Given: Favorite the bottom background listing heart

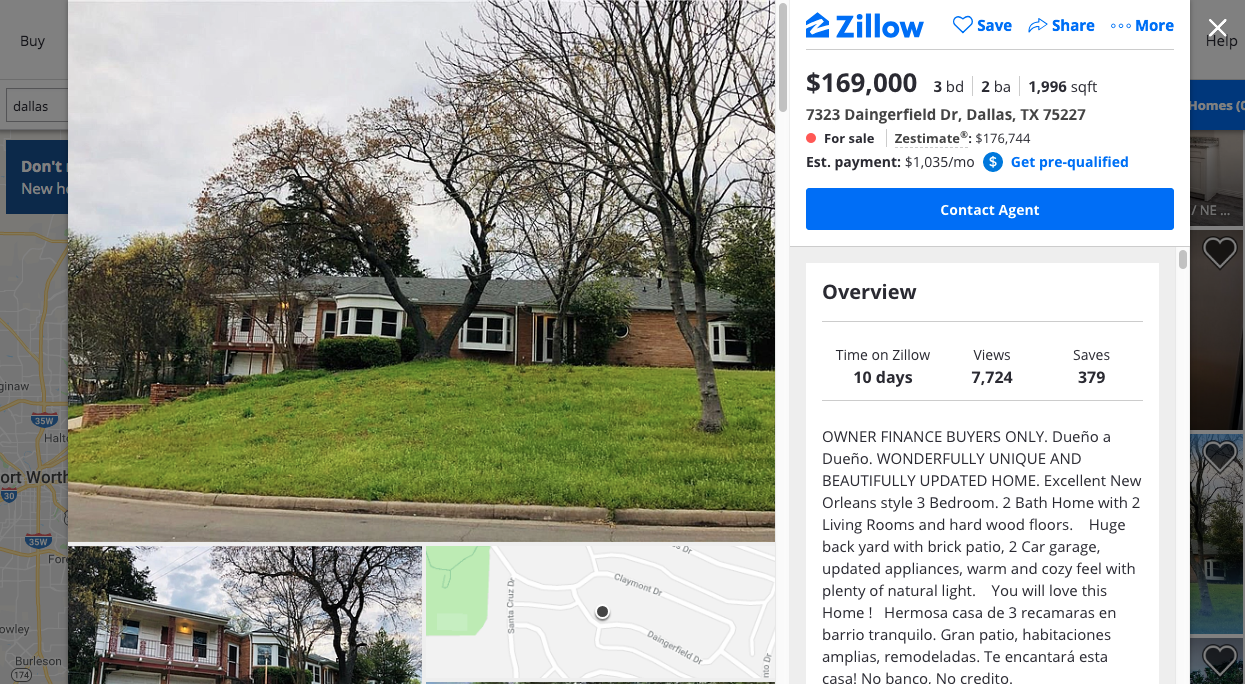Looking at the screenshot, I should [1219, 660].
